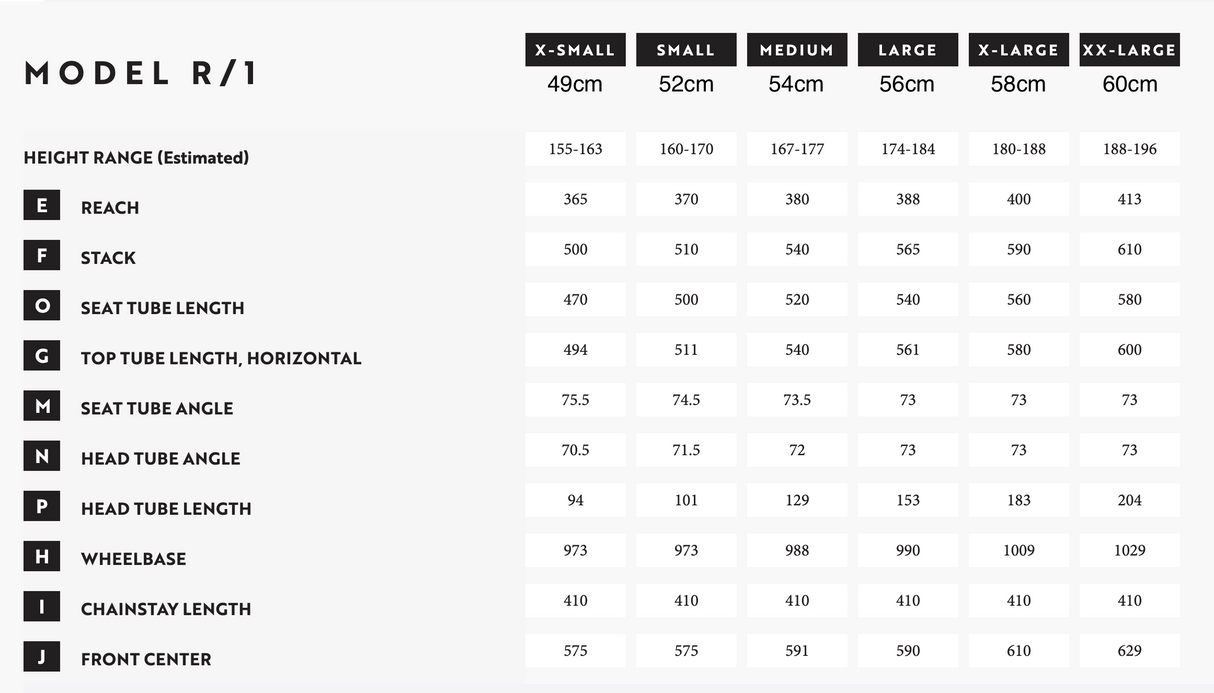Click the E letter badge beside Reach
The width and height of the screenshot is (1214, 693).
click(x=42, y=206)
